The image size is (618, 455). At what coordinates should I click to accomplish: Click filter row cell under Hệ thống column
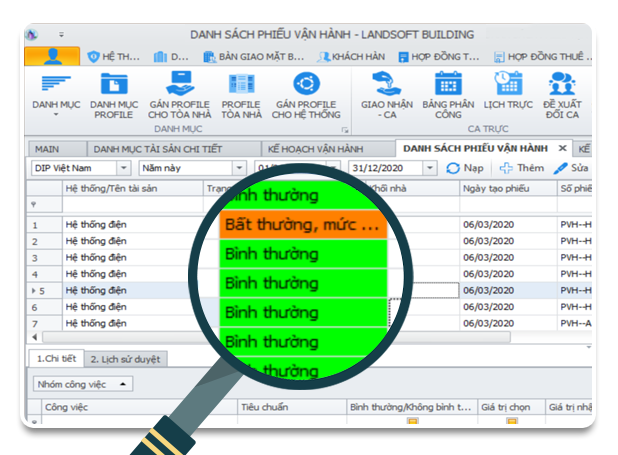[x=133, y=205]
